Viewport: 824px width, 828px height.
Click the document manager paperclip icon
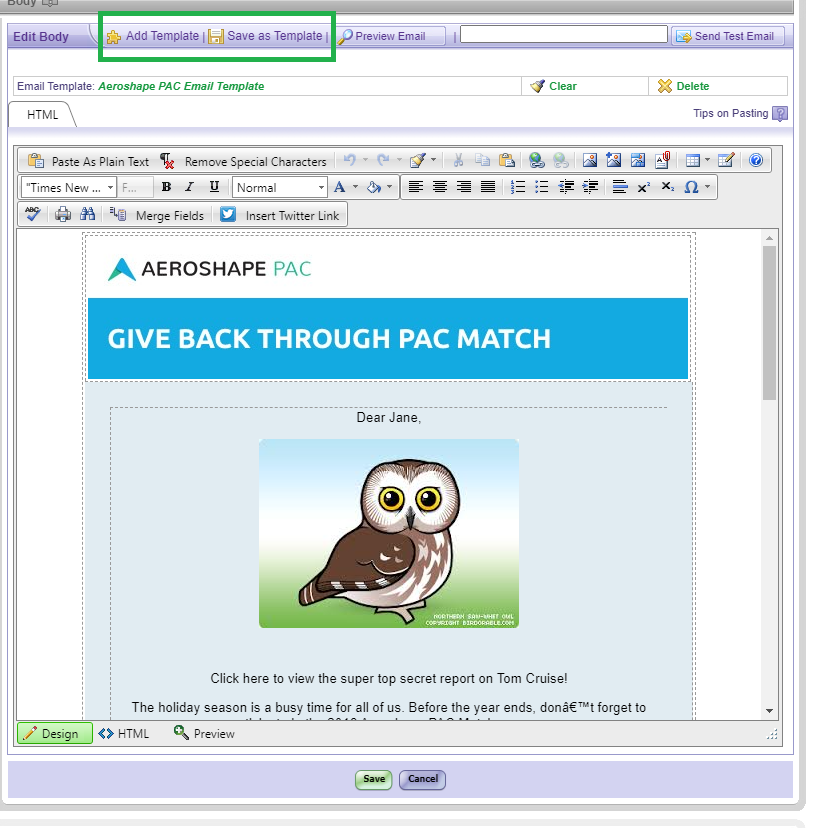(x=662, y=160)
